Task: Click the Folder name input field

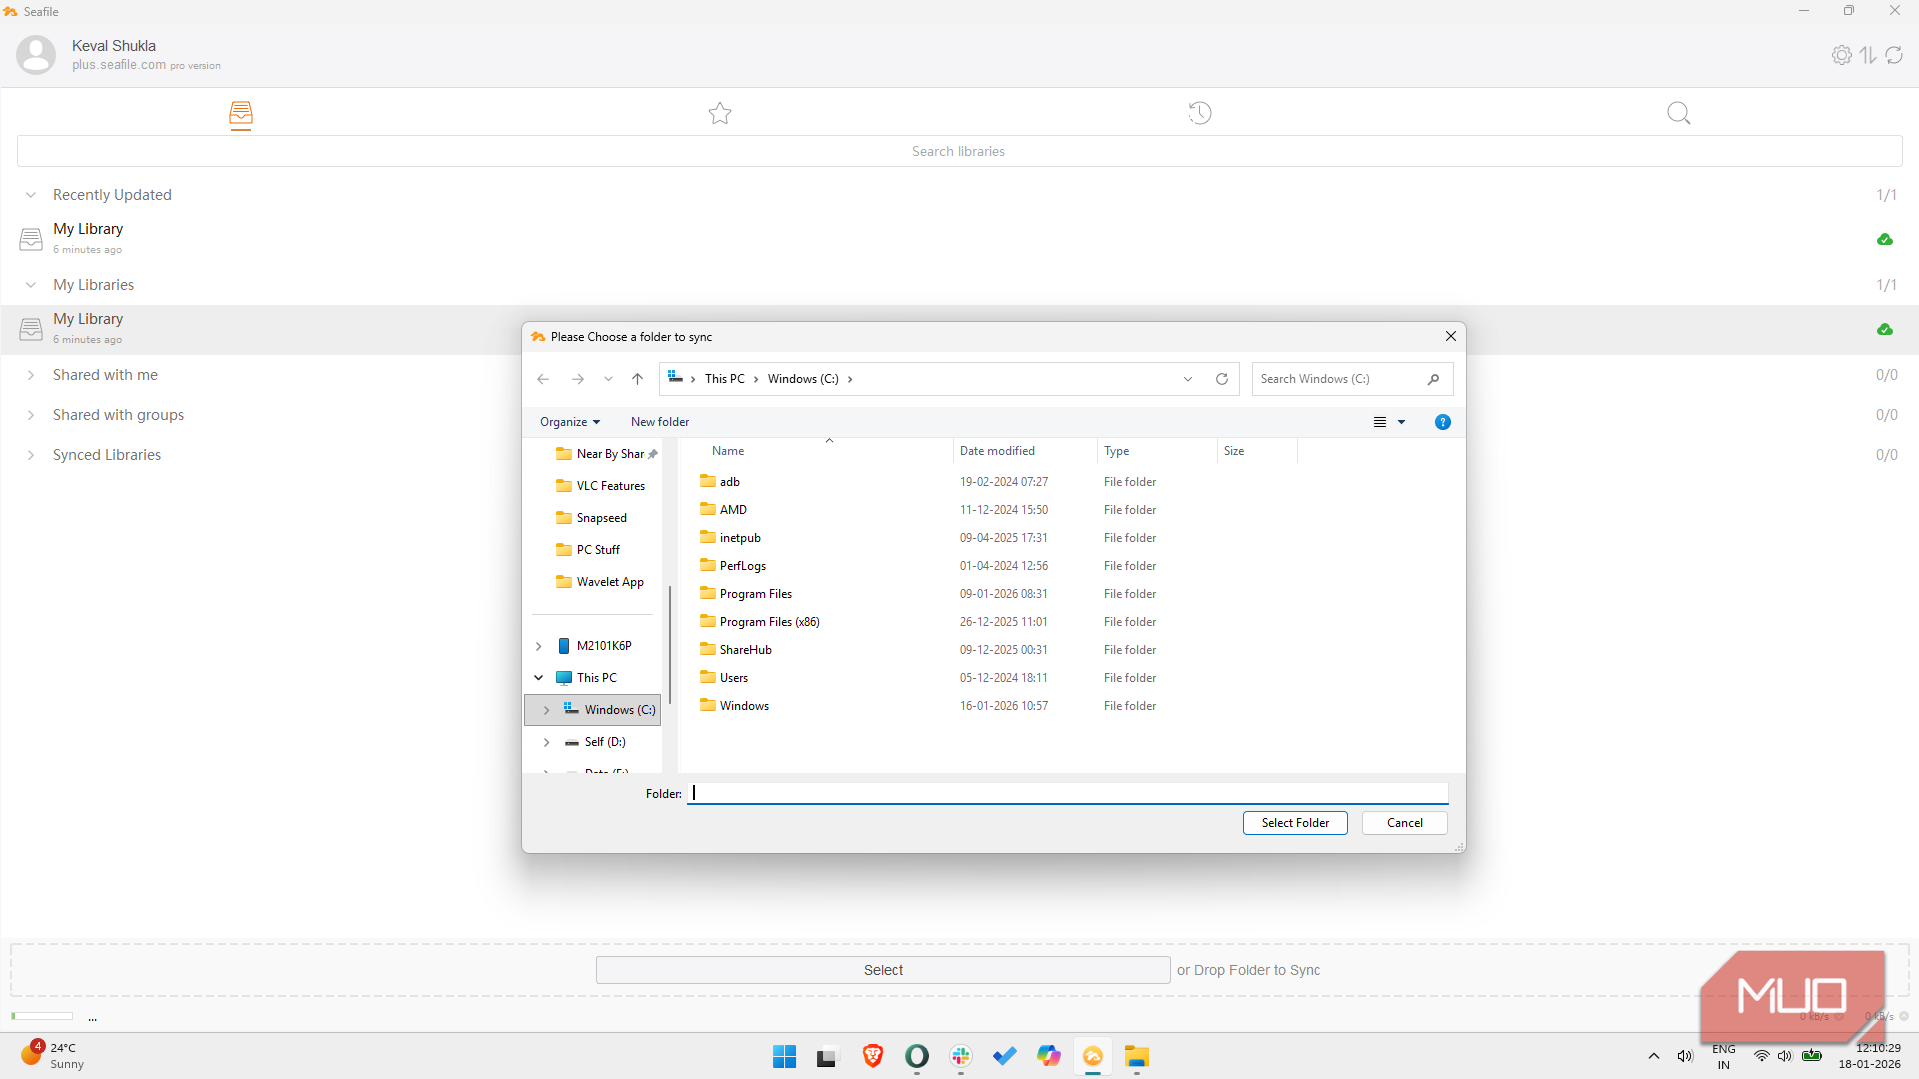Action: tap(1067, 793)
